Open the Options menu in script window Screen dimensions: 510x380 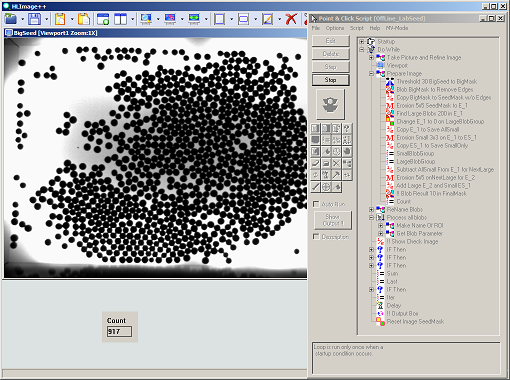335,28
